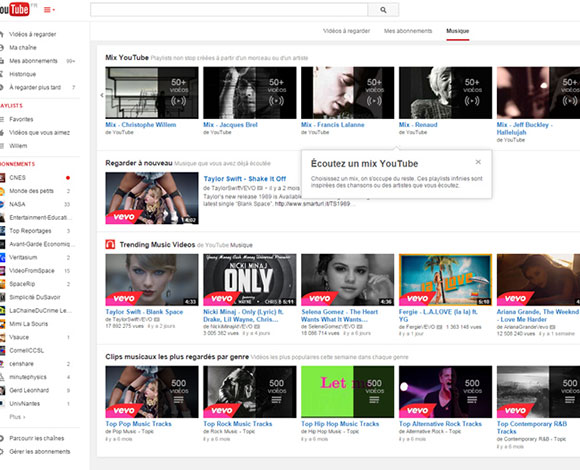Click the Simplicité DuSavoir channel icon

pyautogui.click(x=2, y=297)
